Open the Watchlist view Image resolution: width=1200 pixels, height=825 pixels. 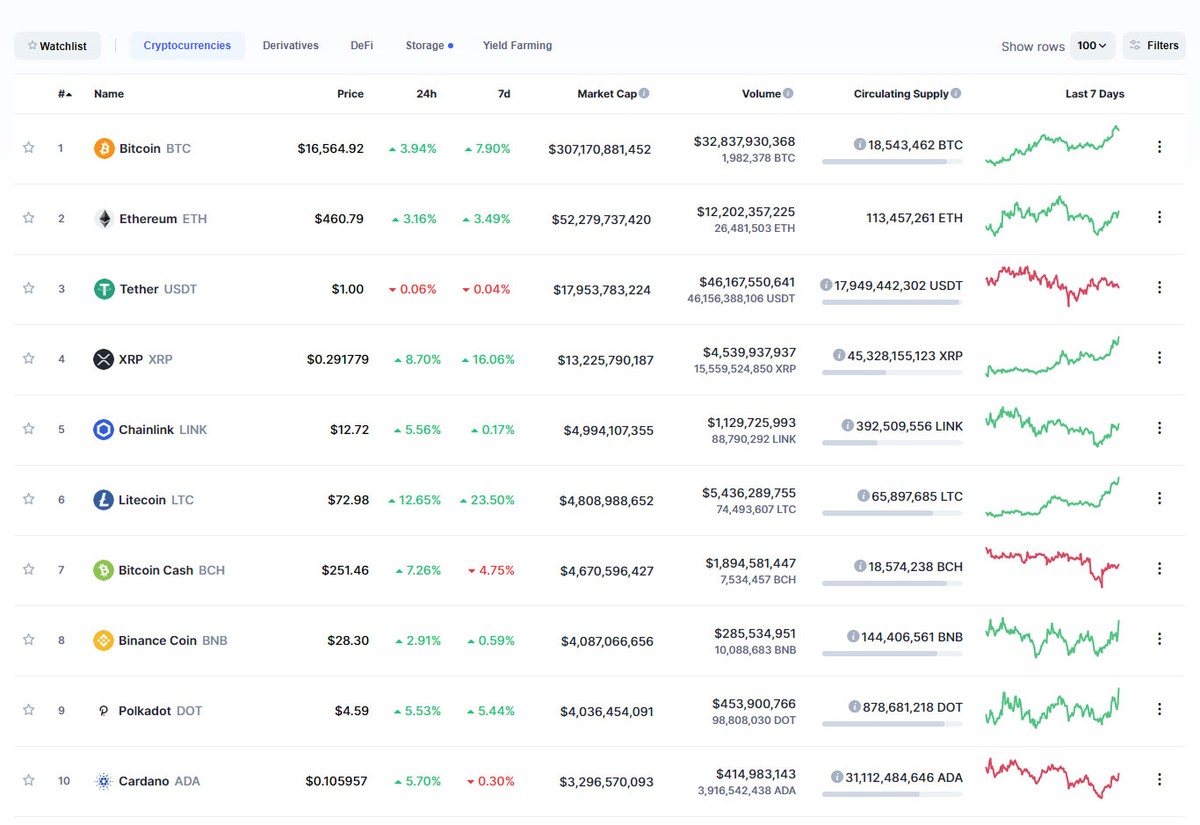[x=57, y=45]
